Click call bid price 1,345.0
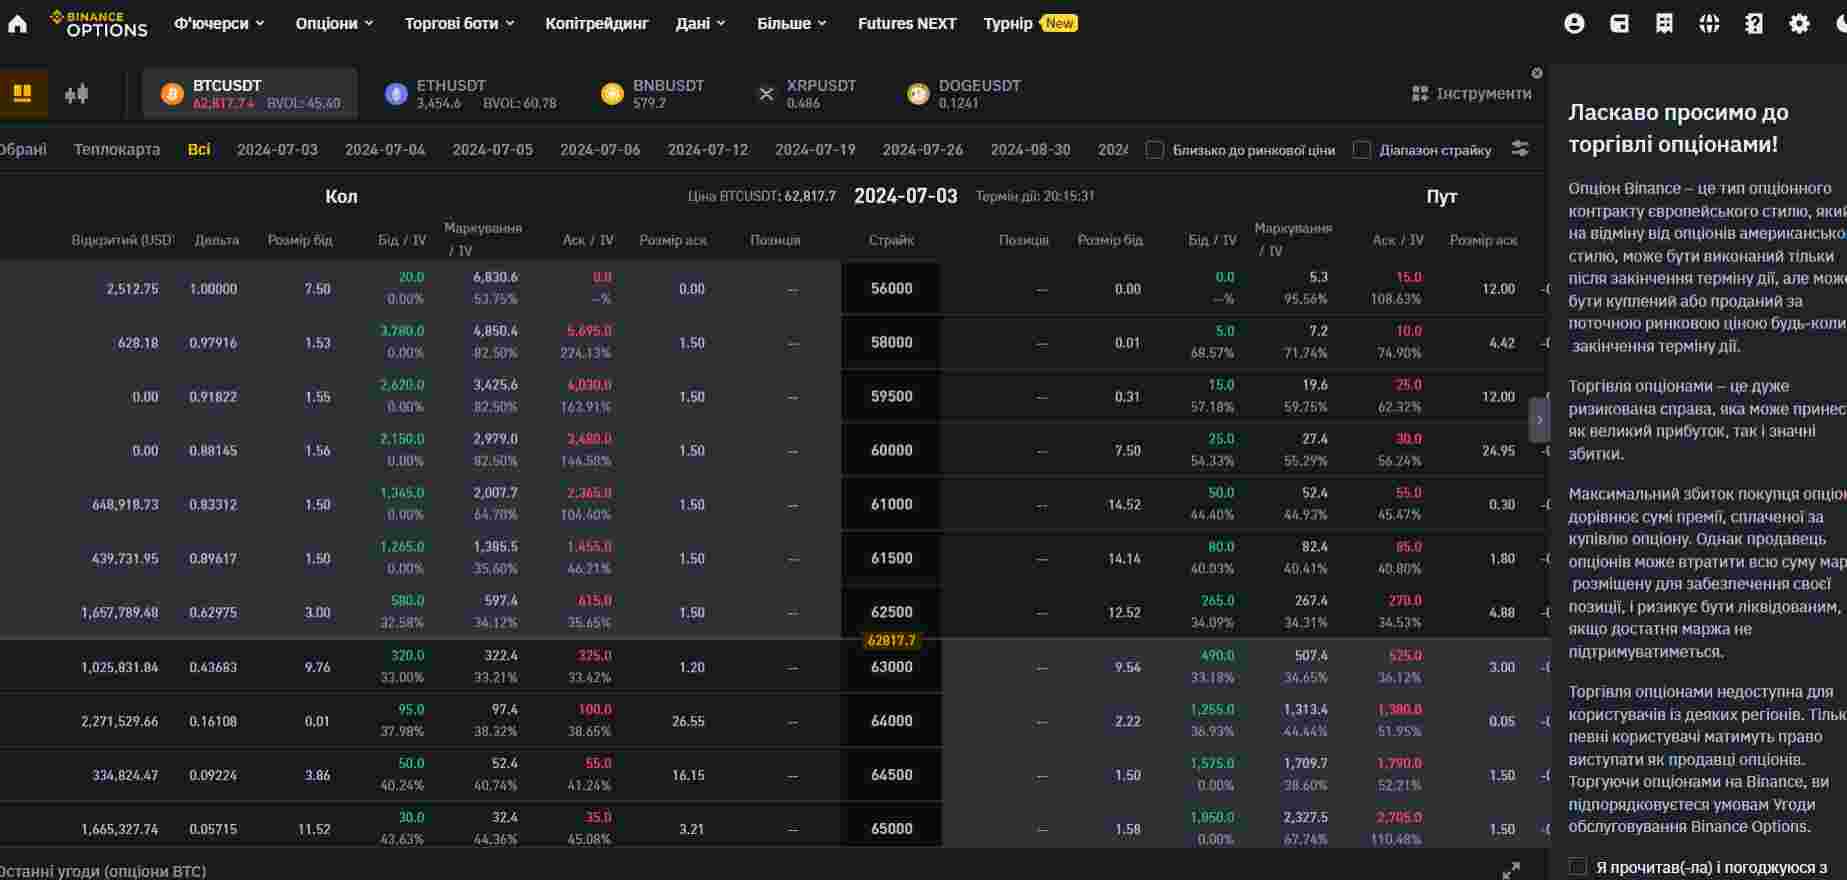Screen dimensions: 1847x880 tap(402, 493)
